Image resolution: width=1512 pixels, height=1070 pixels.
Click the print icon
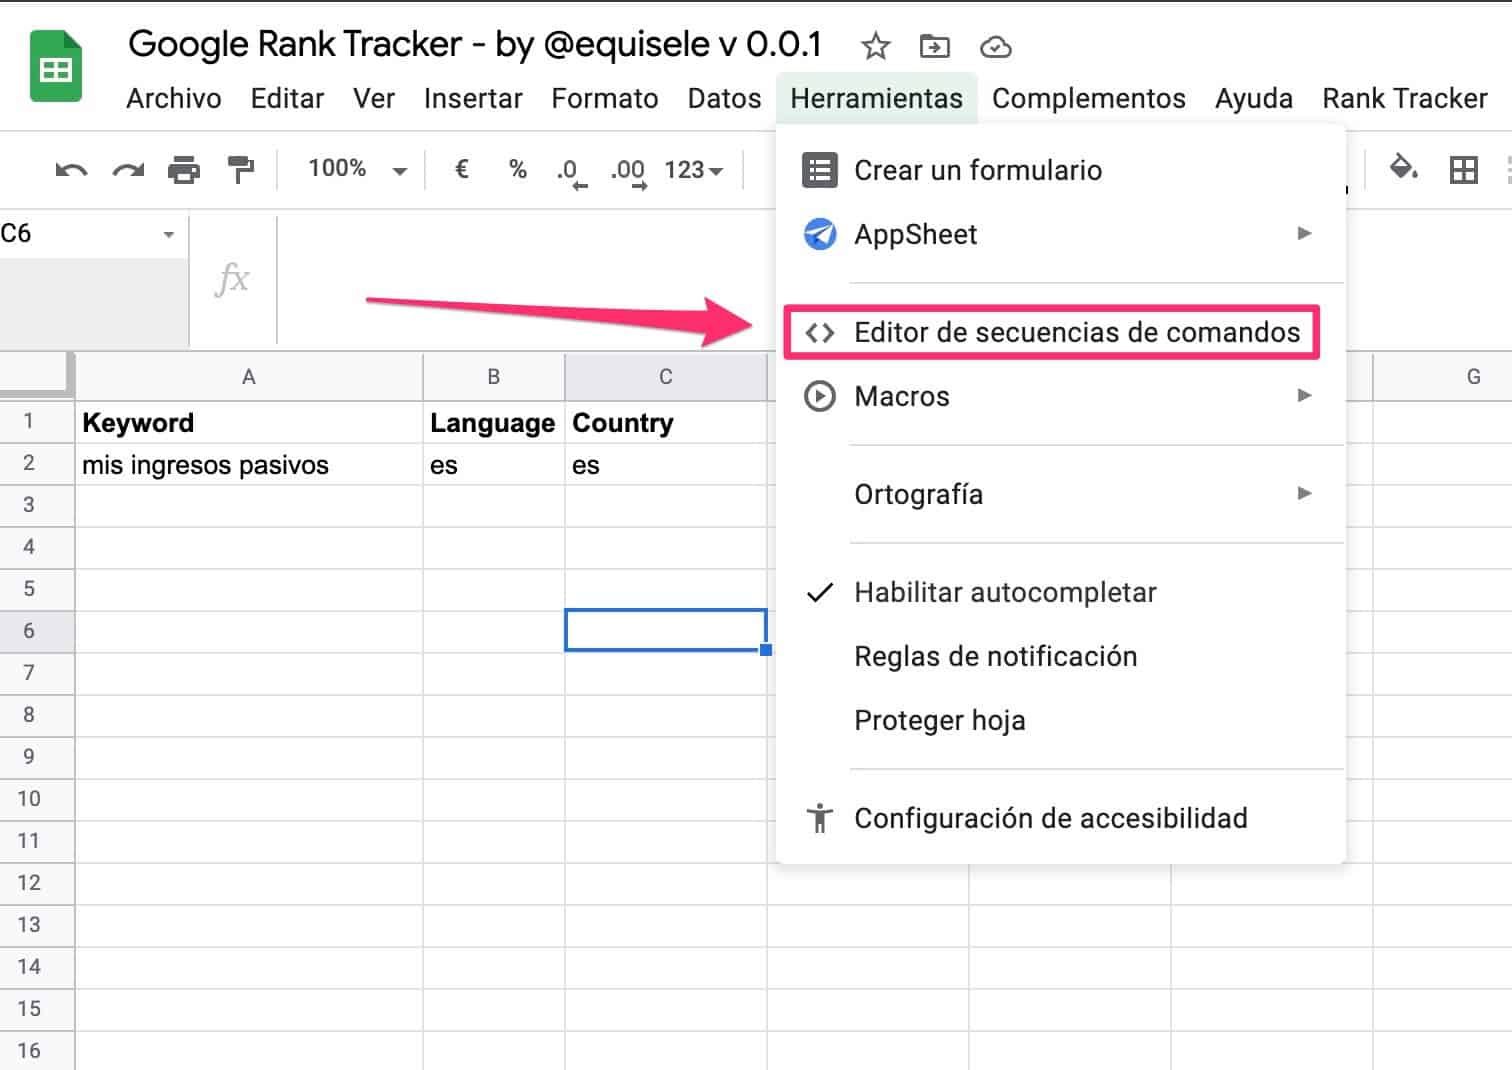point(184,170)
